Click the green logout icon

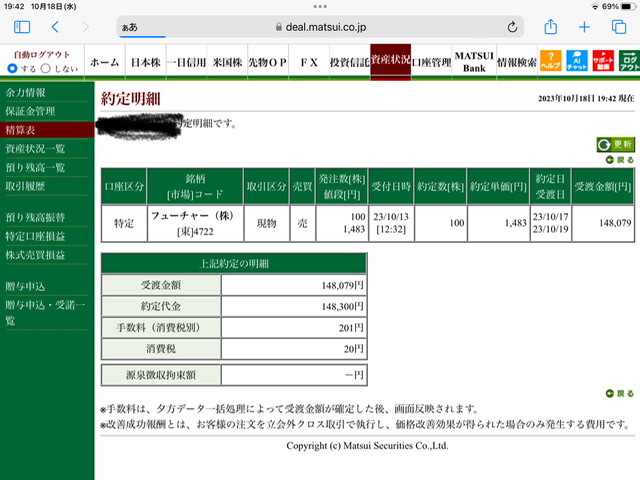629,61
